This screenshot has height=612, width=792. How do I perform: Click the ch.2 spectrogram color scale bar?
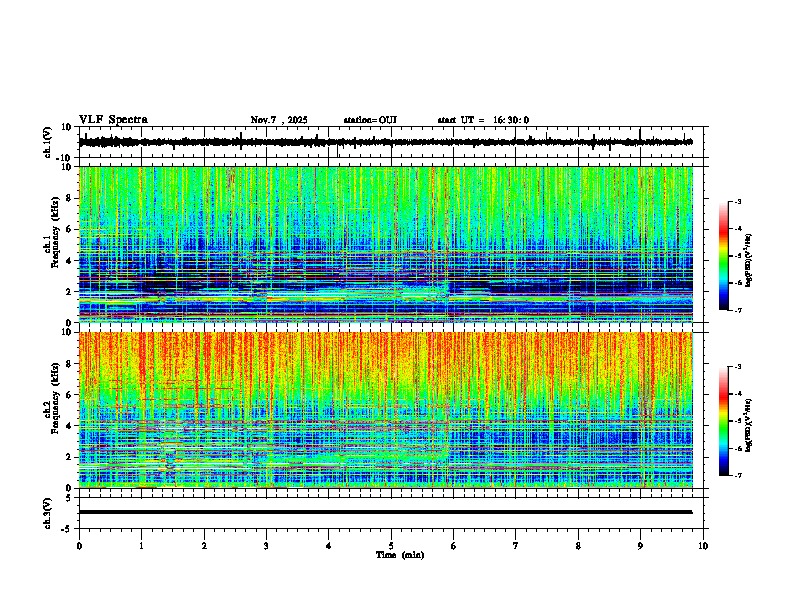724,421
